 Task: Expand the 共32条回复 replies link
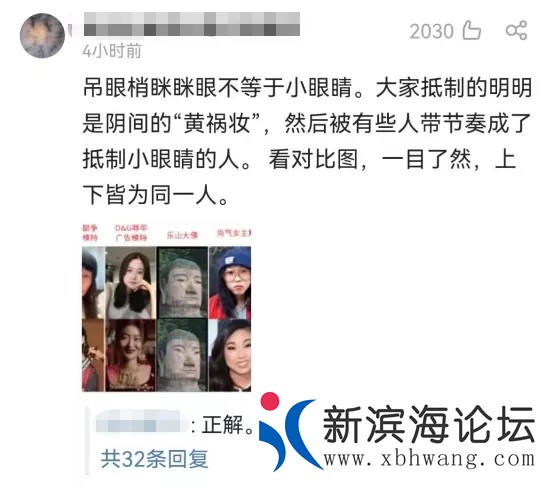[x=154, y=459]
